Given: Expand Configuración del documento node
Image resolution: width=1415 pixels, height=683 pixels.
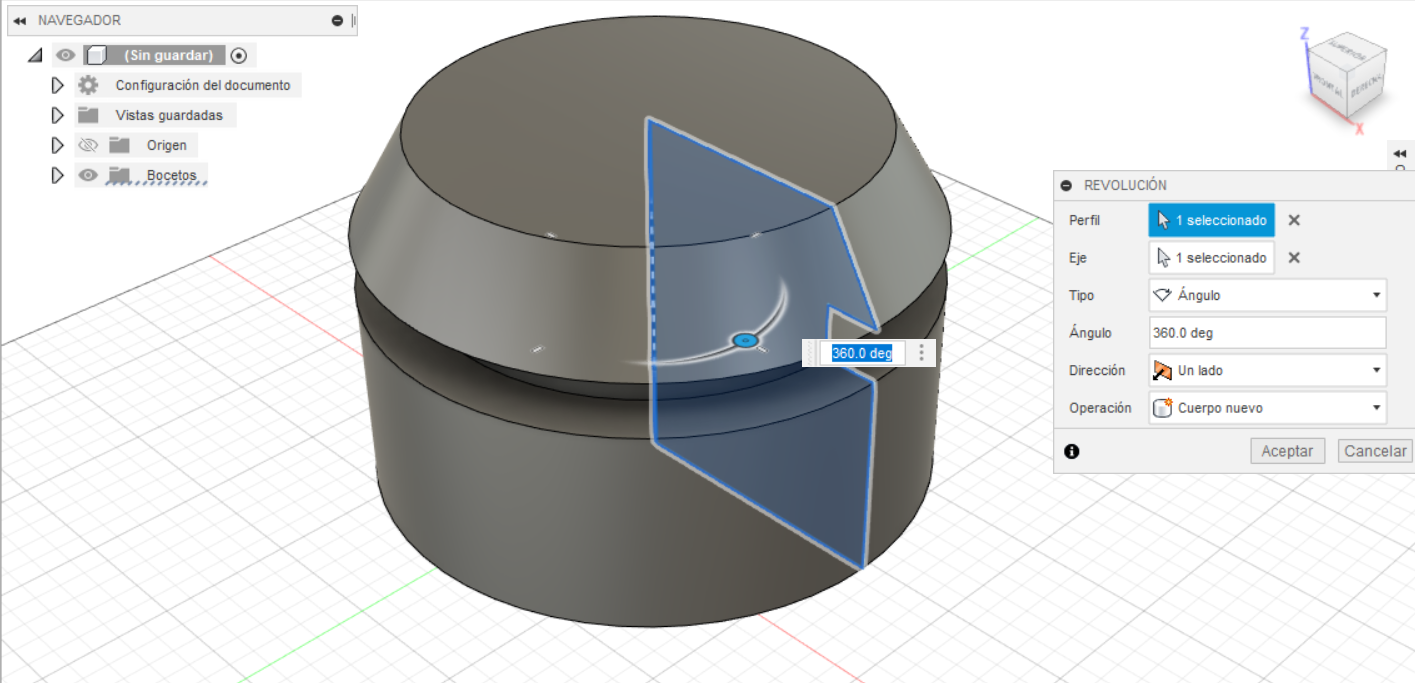Looking at the screenshot, I should pos(57,85).
